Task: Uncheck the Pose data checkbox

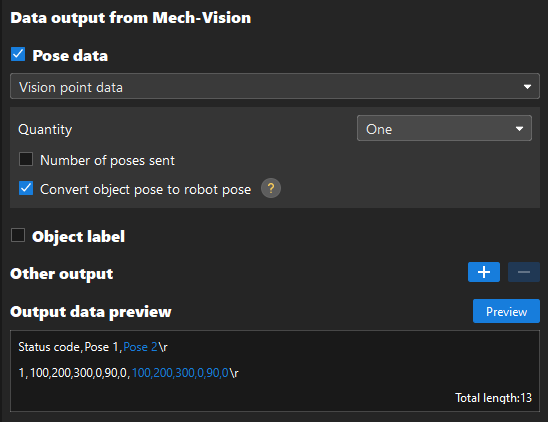Action: coord(18,55)
